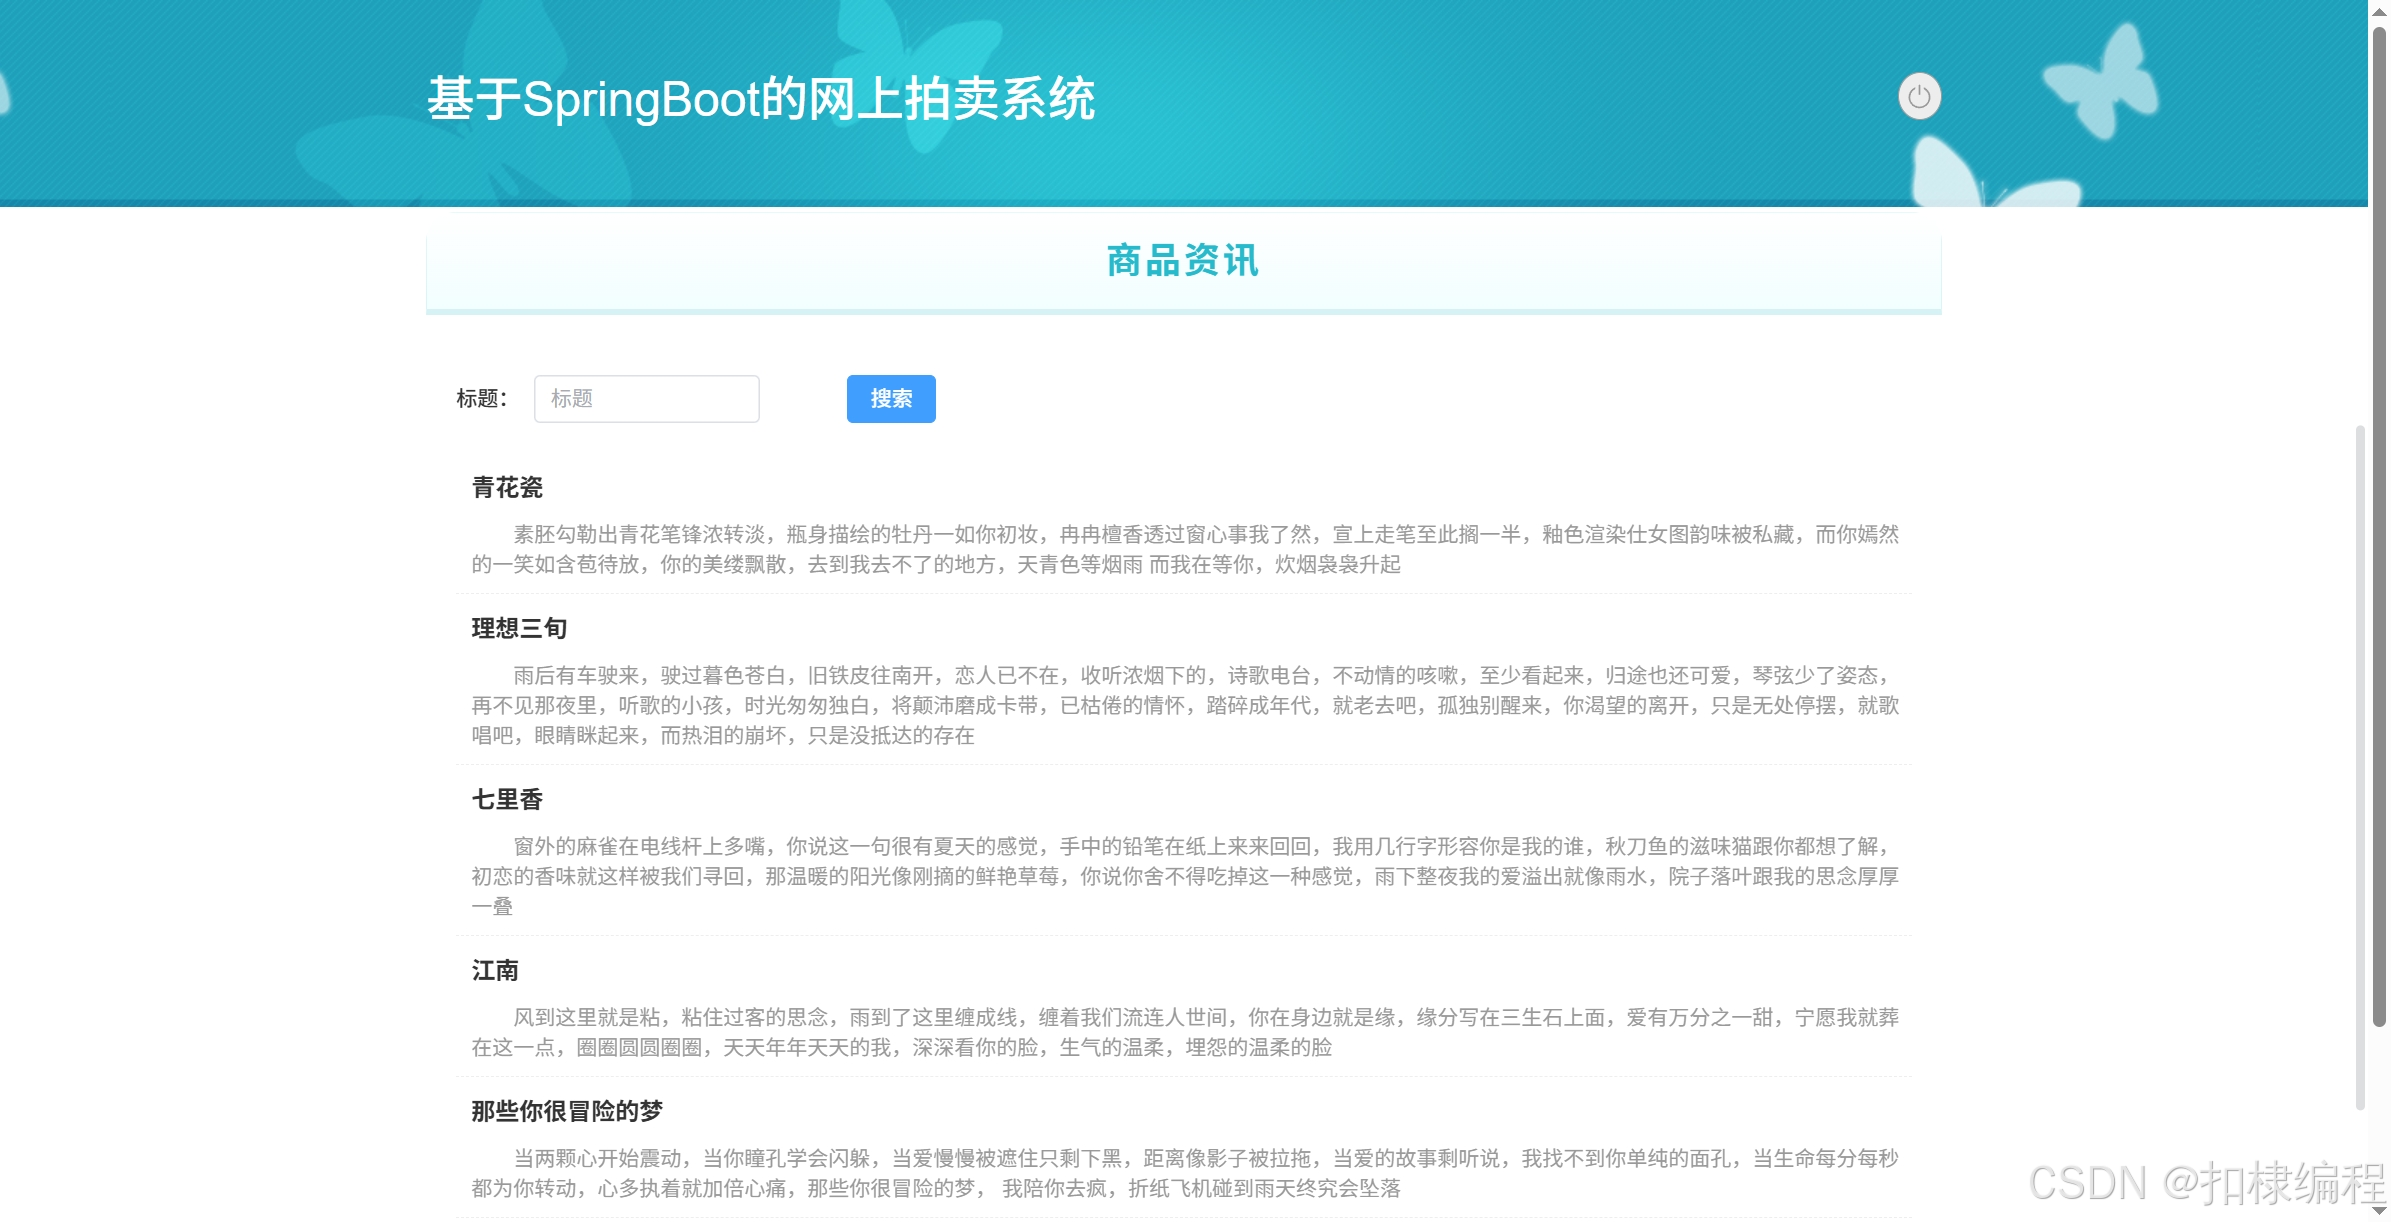This screenshot has height=1222, width=2391.
Task: Click the summary starting 当两颗心开始震动
Action: click(1185, 1174)
